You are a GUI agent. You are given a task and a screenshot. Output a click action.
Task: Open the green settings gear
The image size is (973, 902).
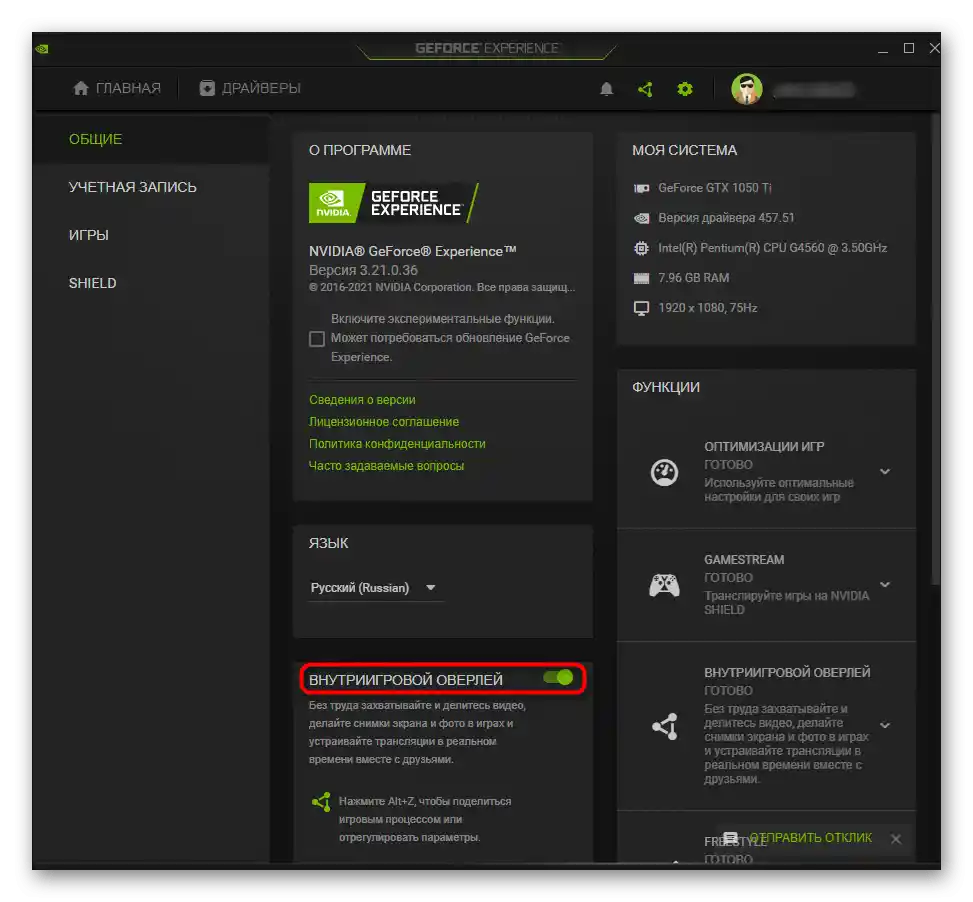click(684, 89)
